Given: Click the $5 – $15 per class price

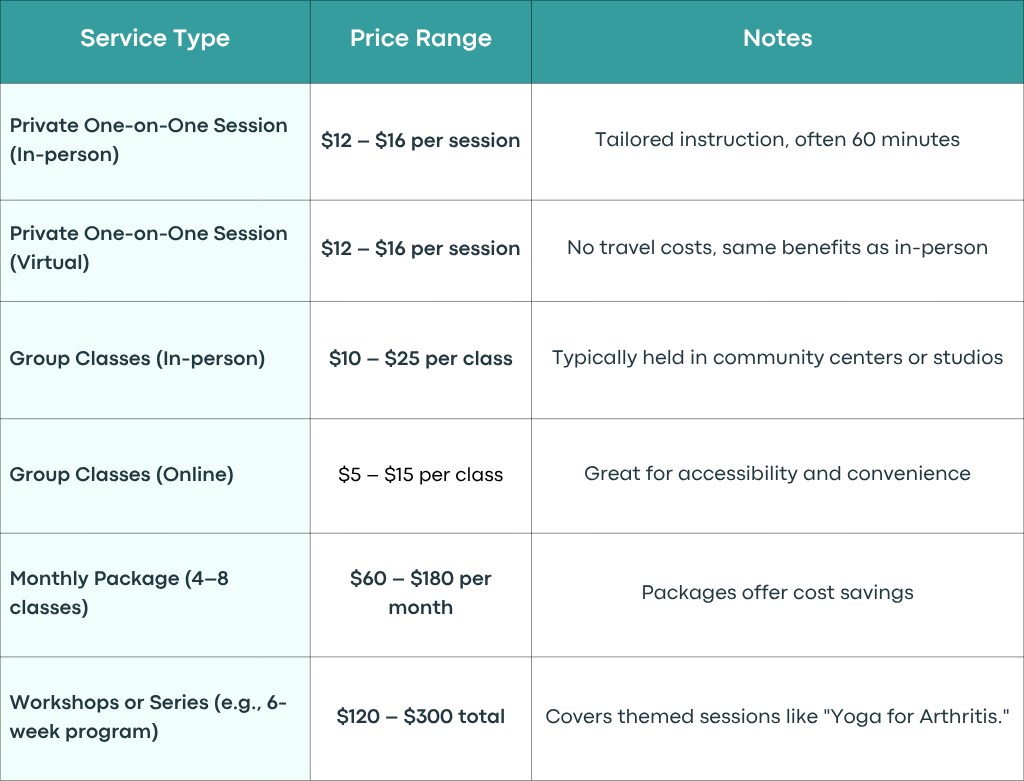Looking at the screenshot, I should tap(421, 475).
